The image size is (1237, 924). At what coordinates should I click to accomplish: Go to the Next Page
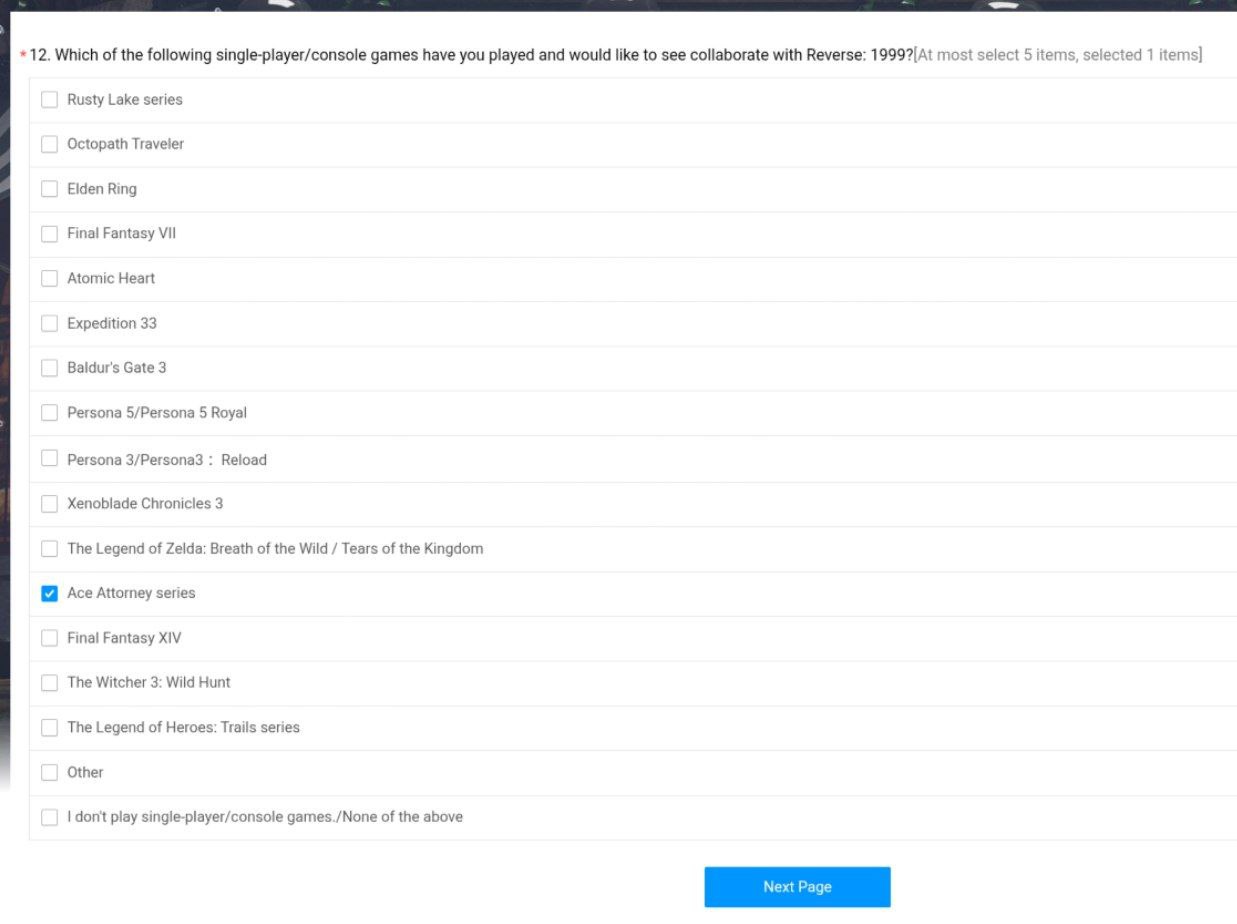coord(797,887)
